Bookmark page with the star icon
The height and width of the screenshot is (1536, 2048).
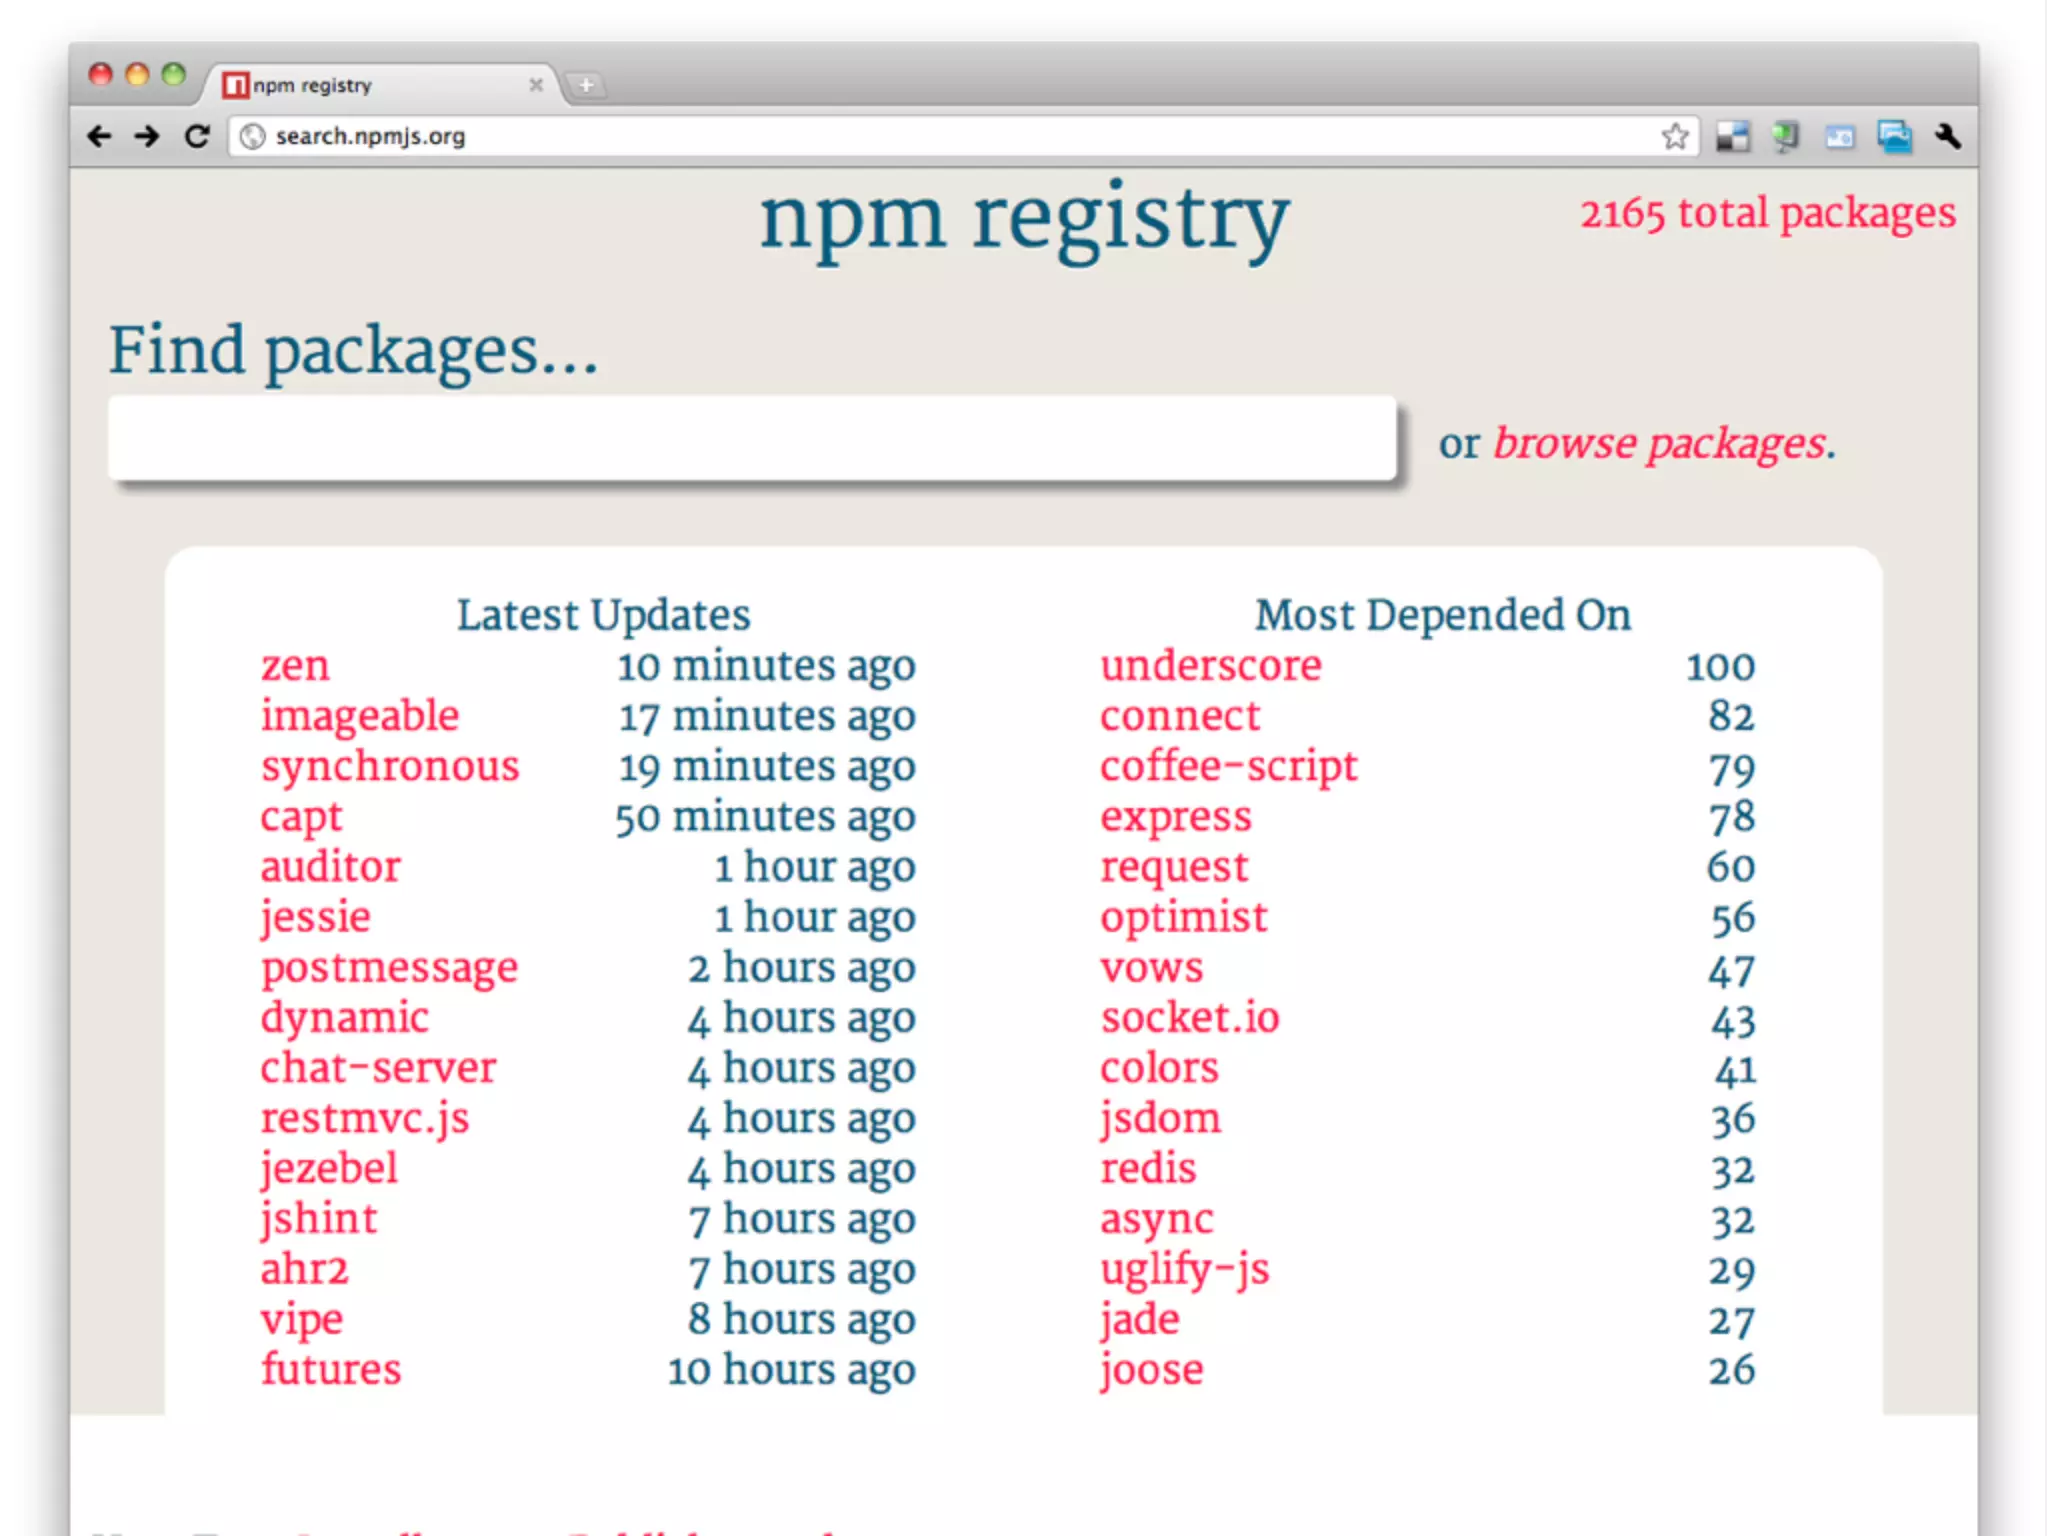click(1675, 136)
